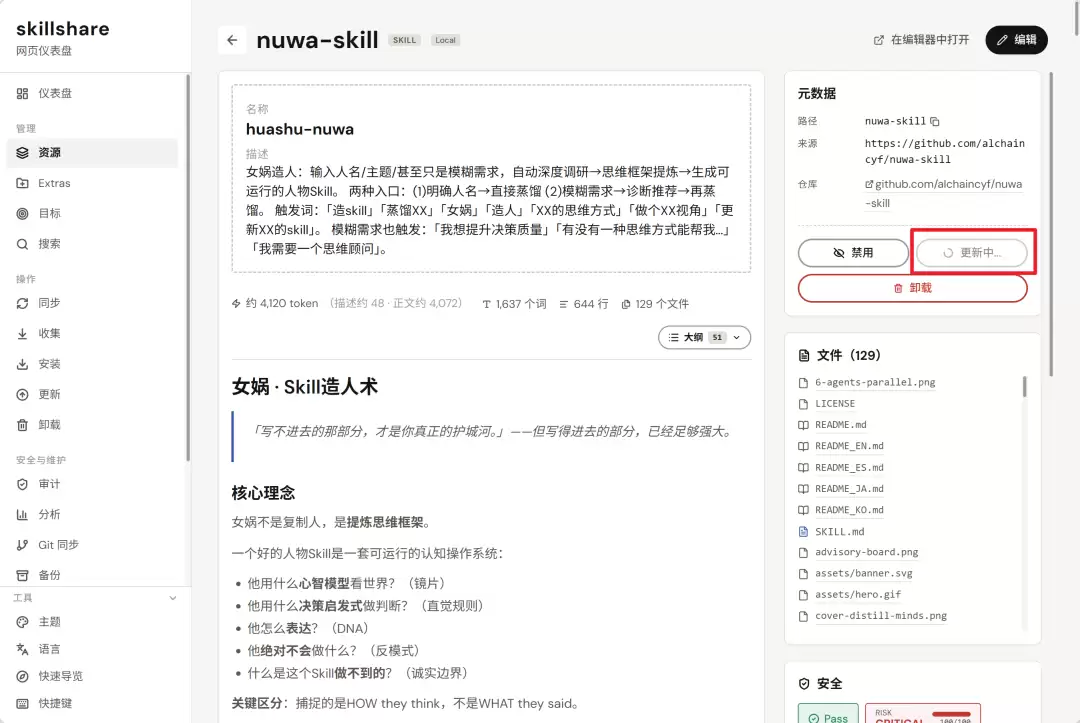Click the red 卸载 uninstall button
Image resolution: width=1080 pixels, height=723 pixels.
[912, 288]
